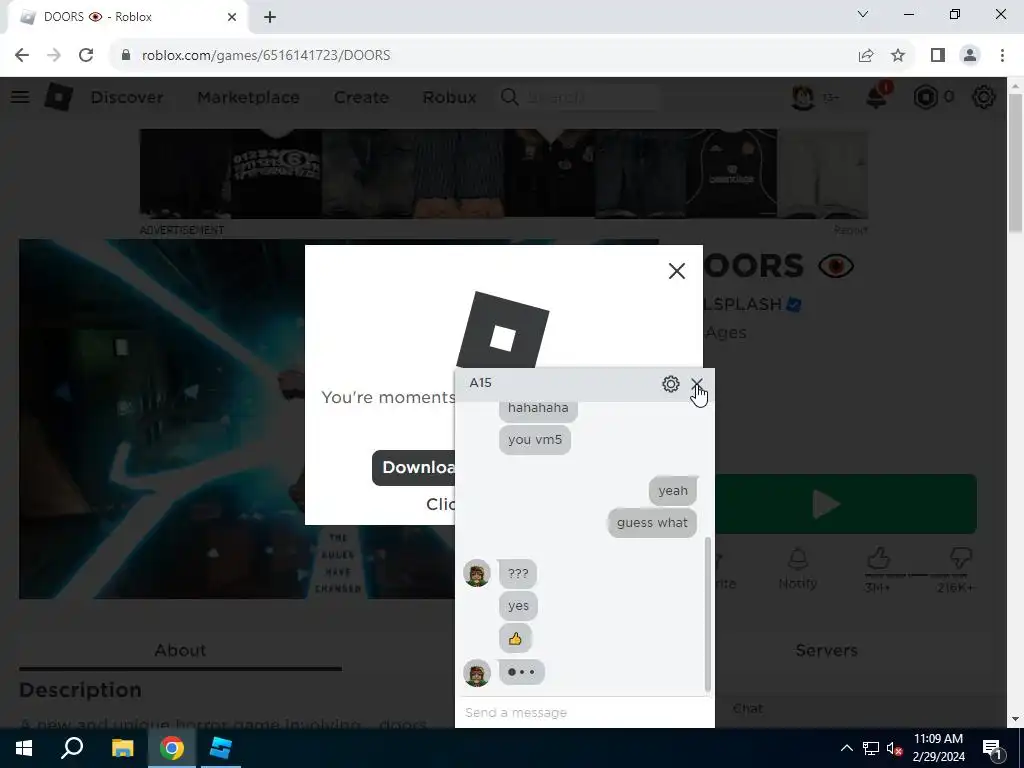Screen dimensions: 1024x768
Task: Click the '???' chat message
Action: pyautogui.click(x=518, y=573)
